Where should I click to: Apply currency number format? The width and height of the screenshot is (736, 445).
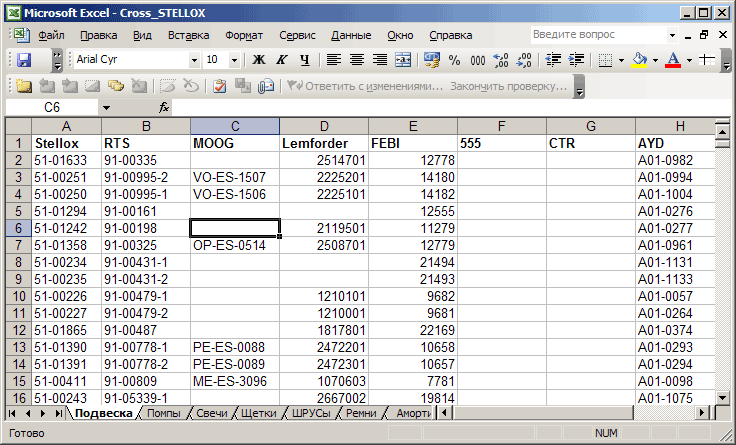click(431, 60)
